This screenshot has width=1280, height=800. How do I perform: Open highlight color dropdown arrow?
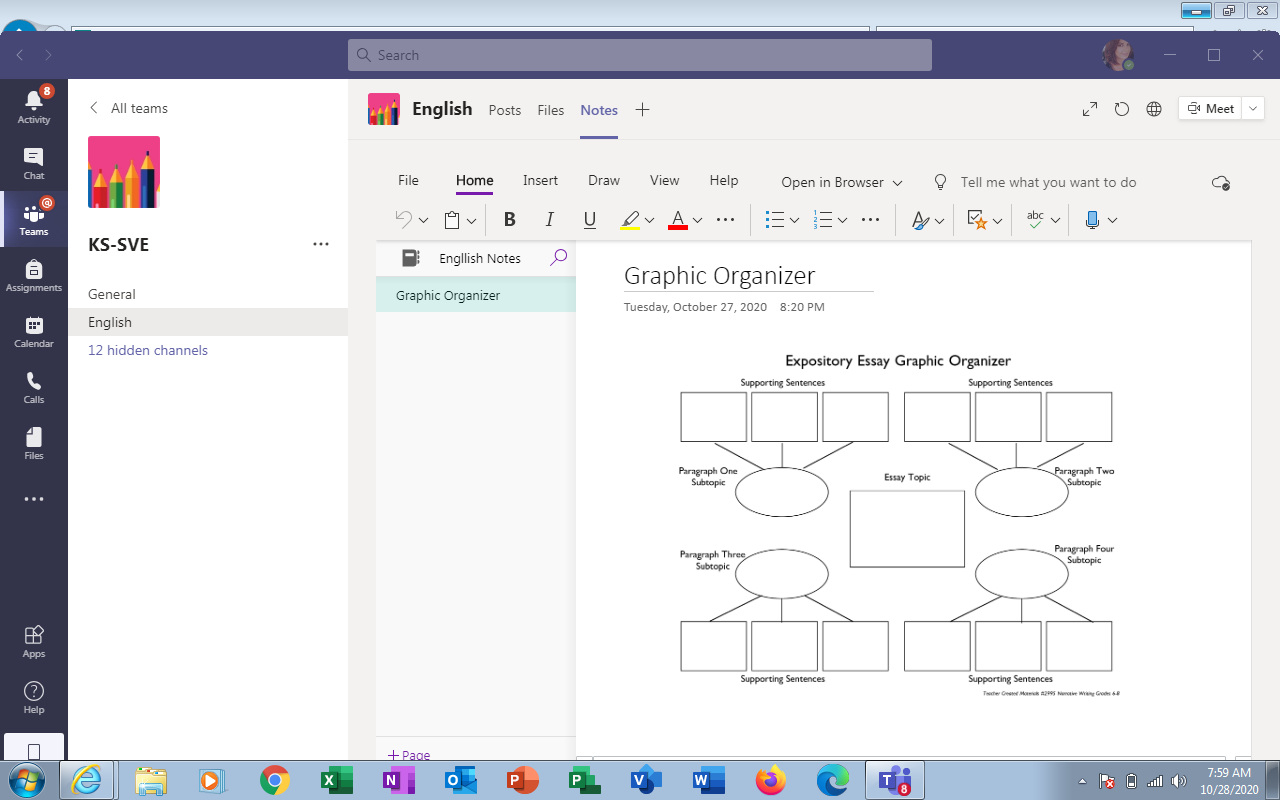pos(649,221)
